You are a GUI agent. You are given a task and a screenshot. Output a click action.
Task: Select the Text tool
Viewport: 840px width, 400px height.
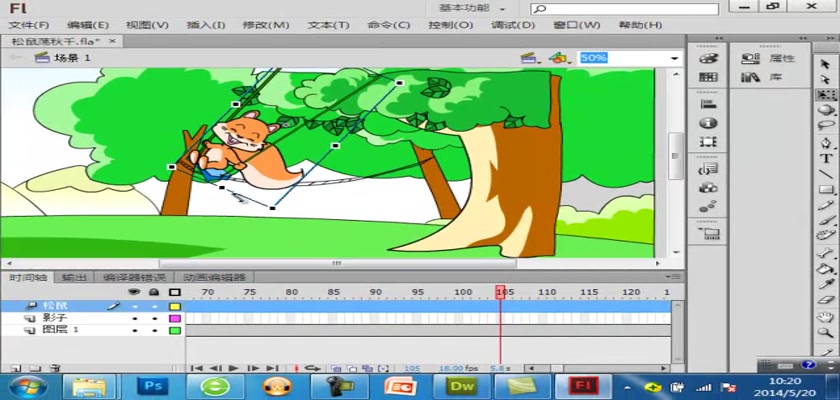(826, 159)
